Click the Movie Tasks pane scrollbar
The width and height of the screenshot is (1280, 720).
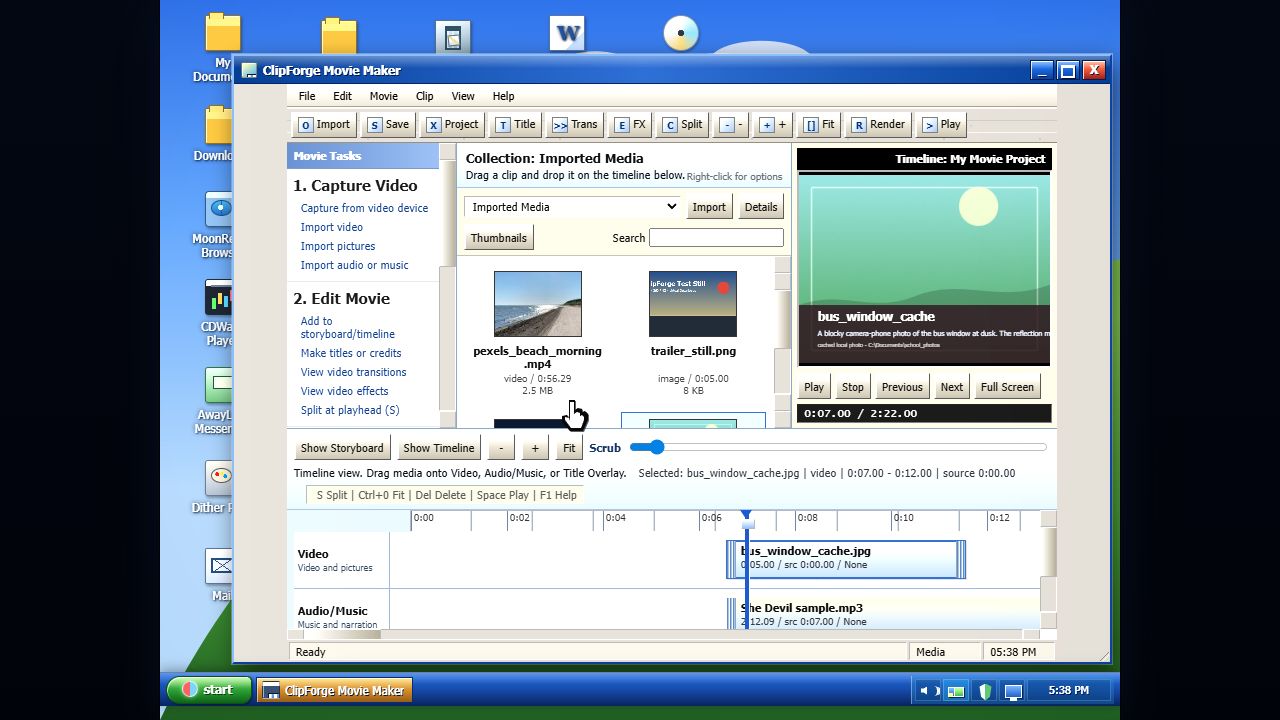coord(447,286)
